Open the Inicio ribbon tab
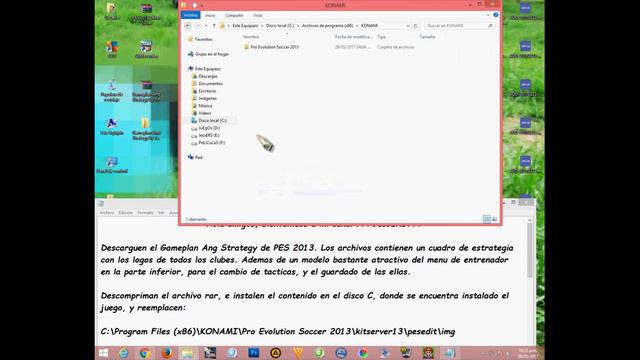The width and height of the screenshot is (640, 360). [x=210, y=16]
